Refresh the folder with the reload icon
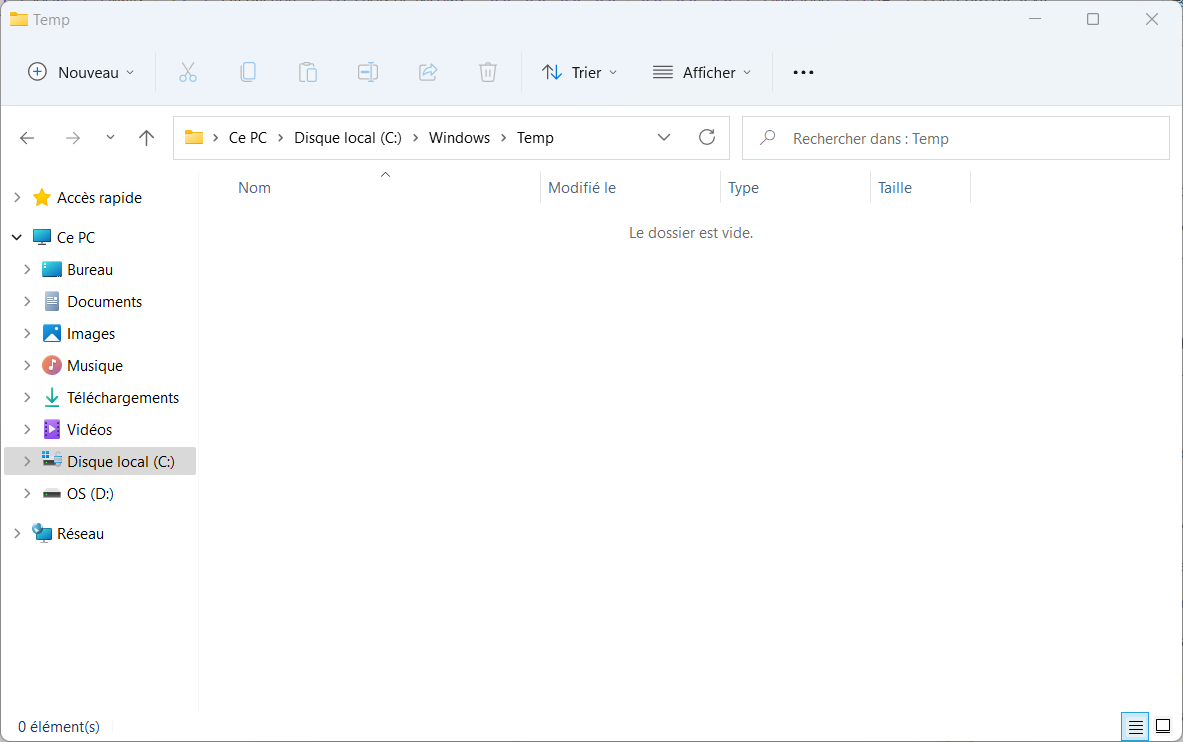 click(x=707, y=137)
